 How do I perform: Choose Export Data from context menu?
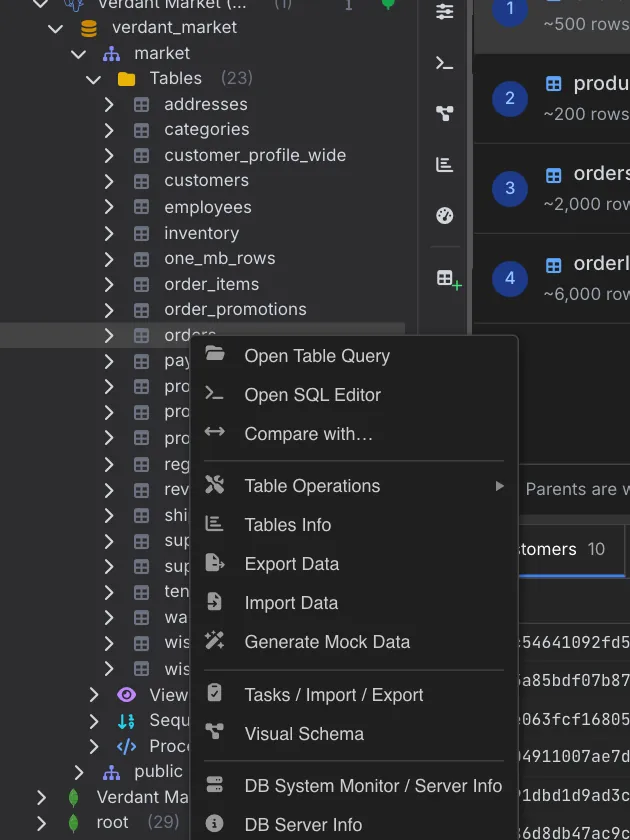coord(354,564)
